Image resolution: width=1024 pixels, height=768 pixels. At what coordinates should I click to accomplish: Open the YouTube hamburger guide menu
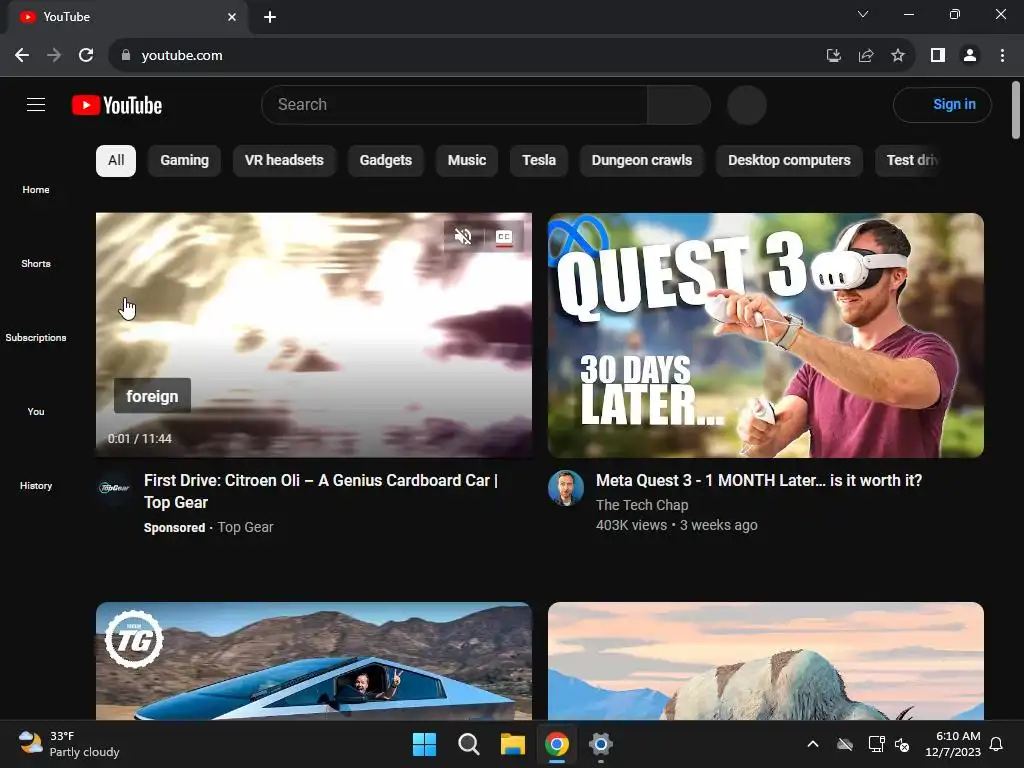coord(36,104)
